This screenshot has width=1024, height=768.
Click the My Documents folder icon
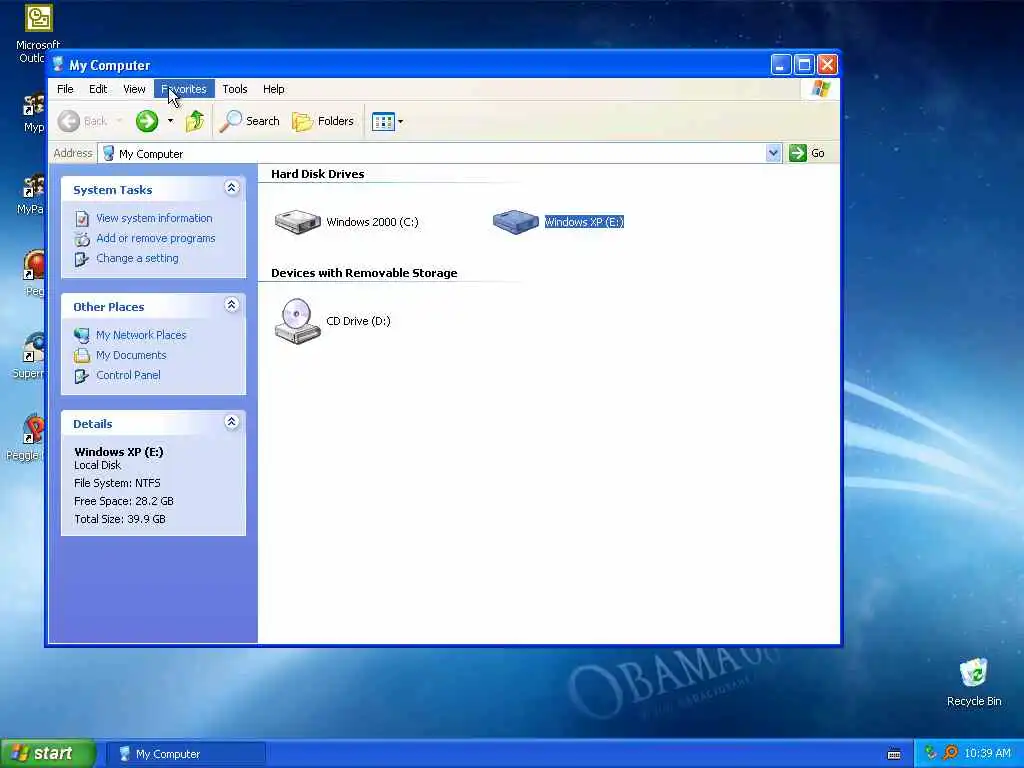[x=82, y=356]
